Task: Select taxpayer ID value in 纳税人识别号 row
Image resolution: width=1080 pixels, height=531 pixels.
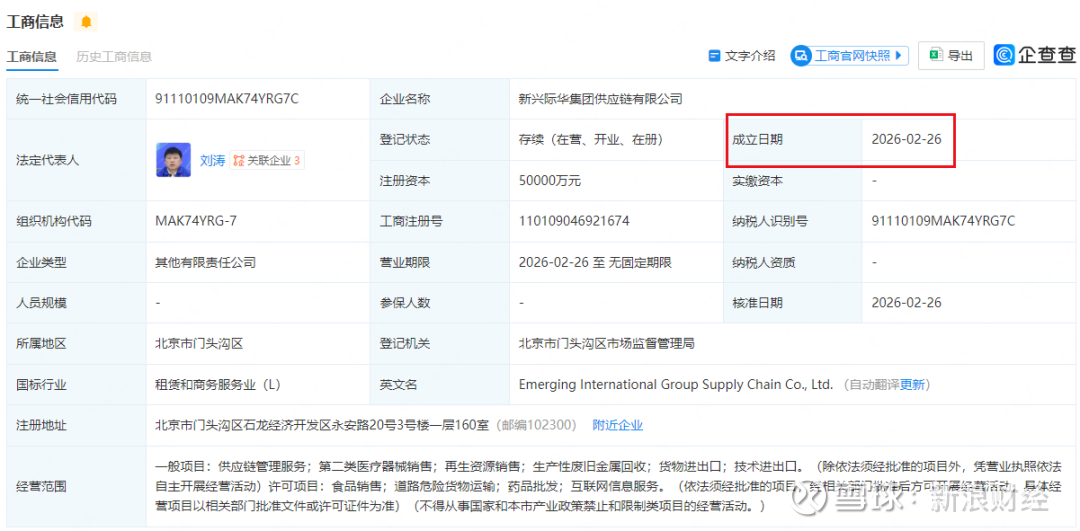Action: (943, 221)
